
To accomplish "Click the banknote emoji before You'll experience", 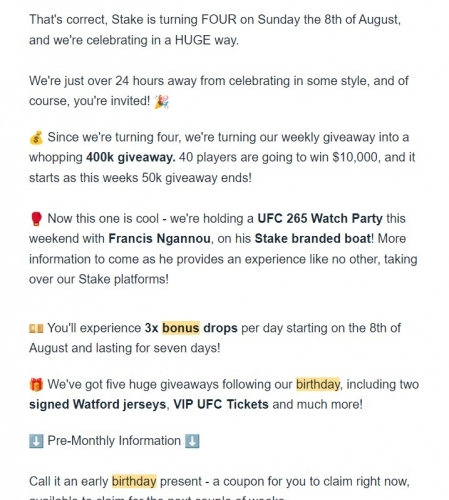I will (36, 329).
